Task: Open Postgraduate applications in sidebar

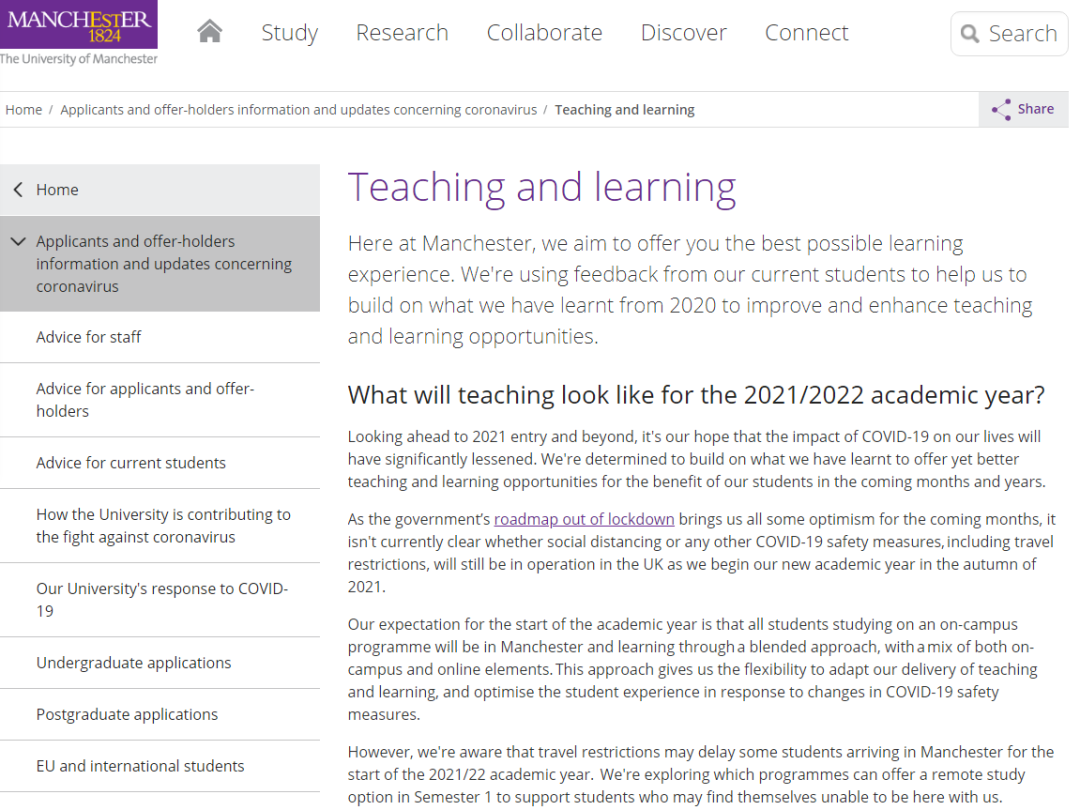Action: click(127, 715)
